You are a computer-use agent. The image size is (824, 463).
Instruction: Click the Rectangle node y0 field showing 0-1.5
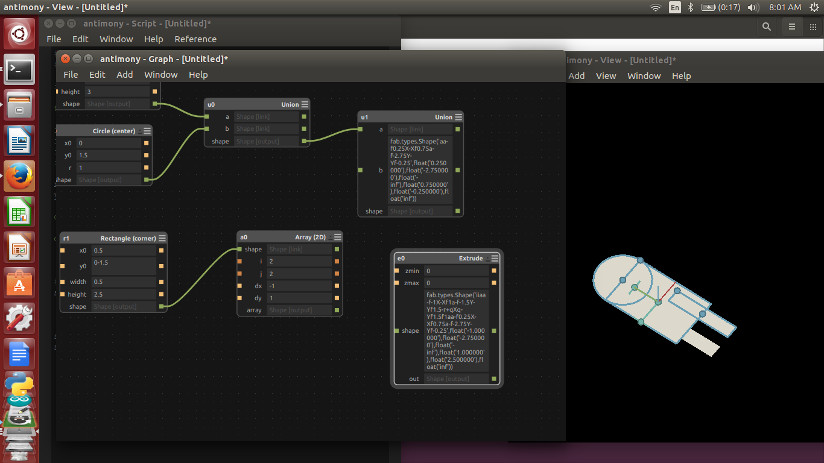123,266
